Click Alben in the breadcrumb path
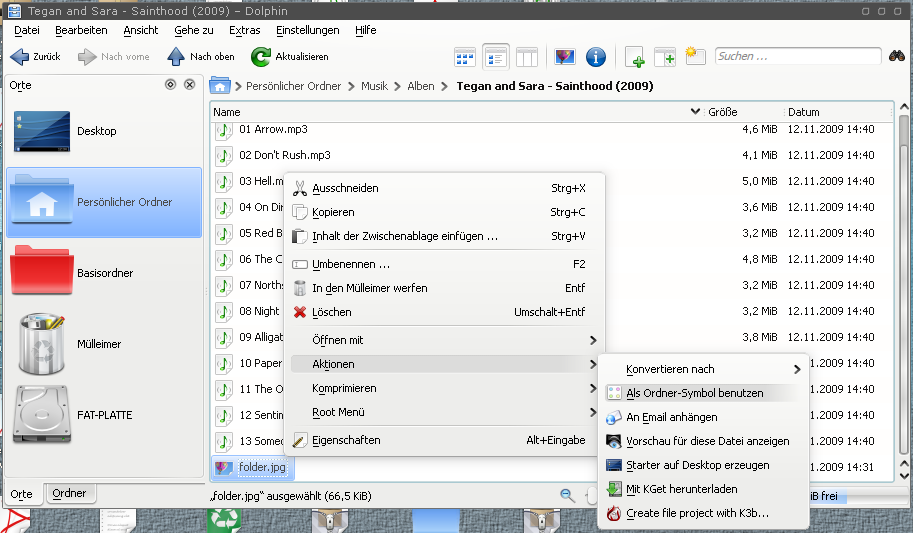This screenshot has width=913, height=533. pos(420,86)
